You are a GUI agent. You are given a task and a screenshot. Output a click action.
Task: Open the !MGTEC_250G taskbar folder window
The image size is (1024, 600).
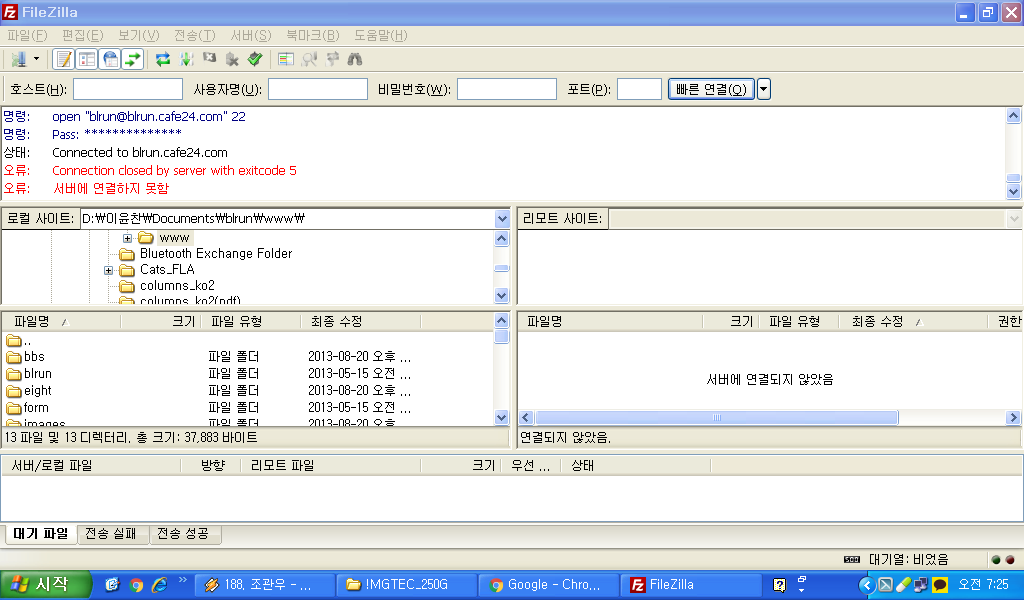tap(406, 584)
